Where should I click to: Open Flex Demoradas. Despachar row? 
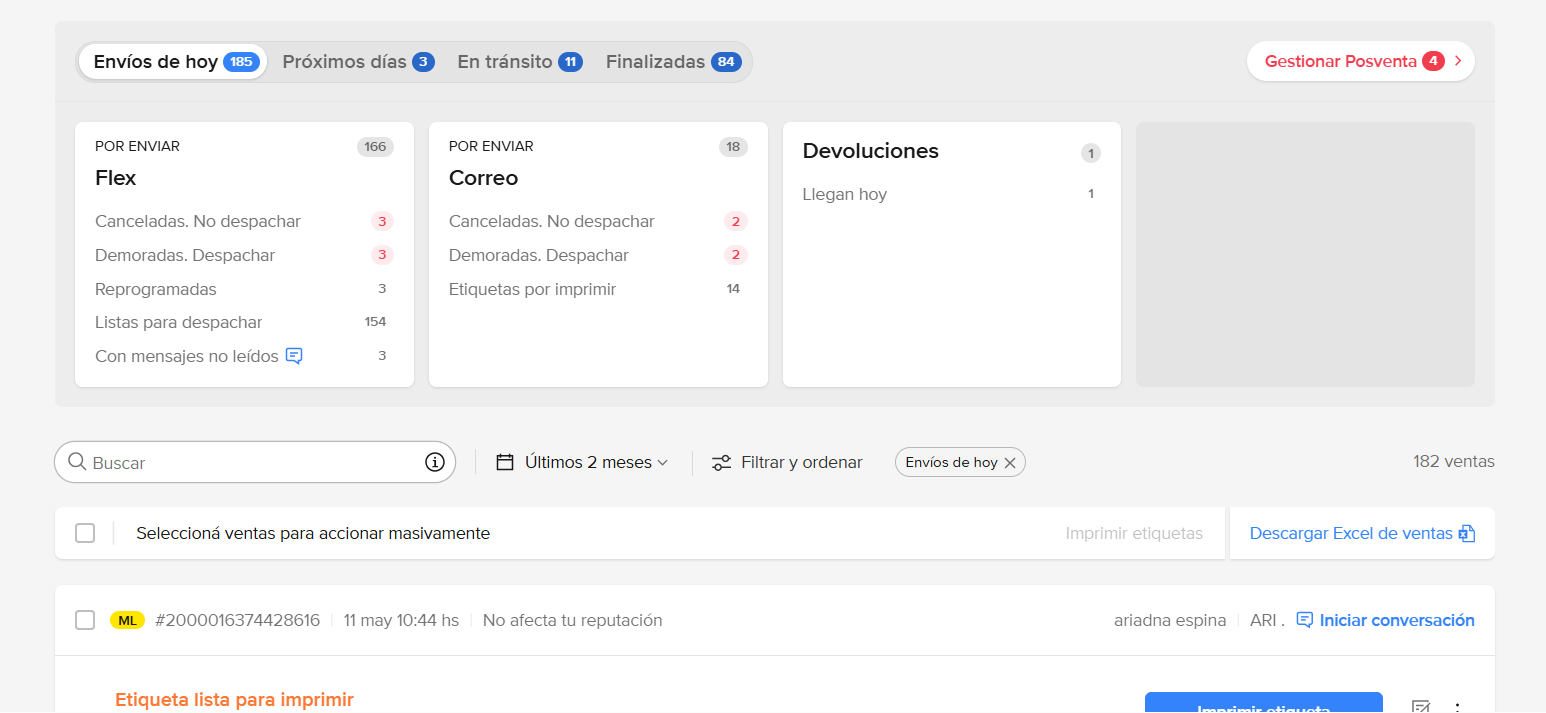244,255
